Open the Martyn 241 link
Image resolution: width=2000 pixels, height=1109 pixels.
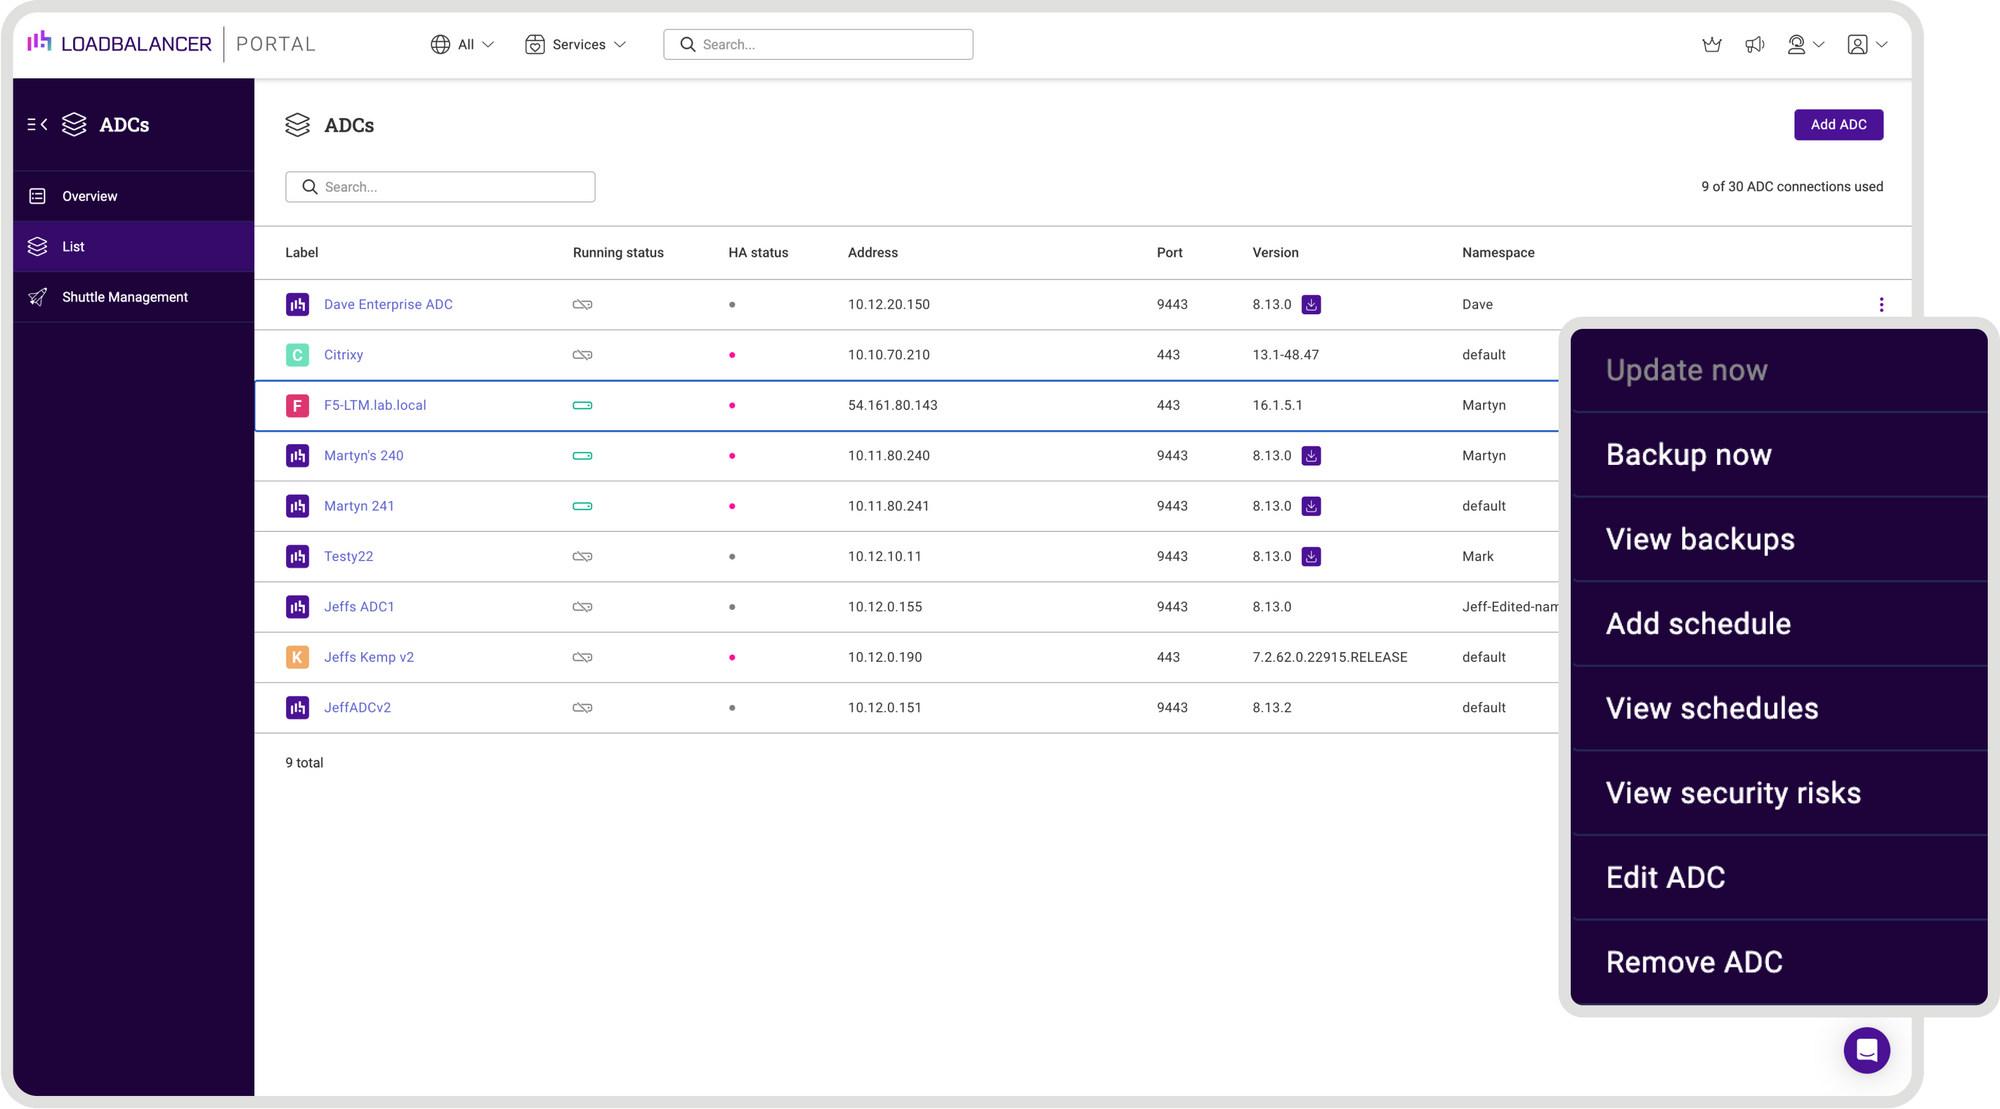tap(359, 506)
